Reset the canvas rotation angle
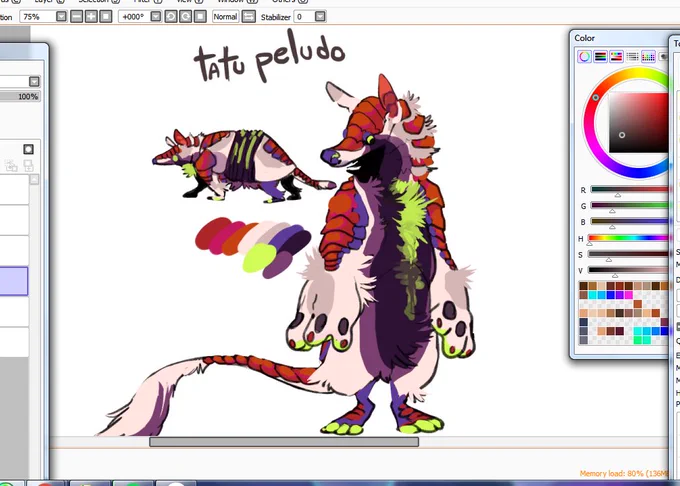This screenshot has width=680, height=486. pyautogui.click(x=200, y=17)
